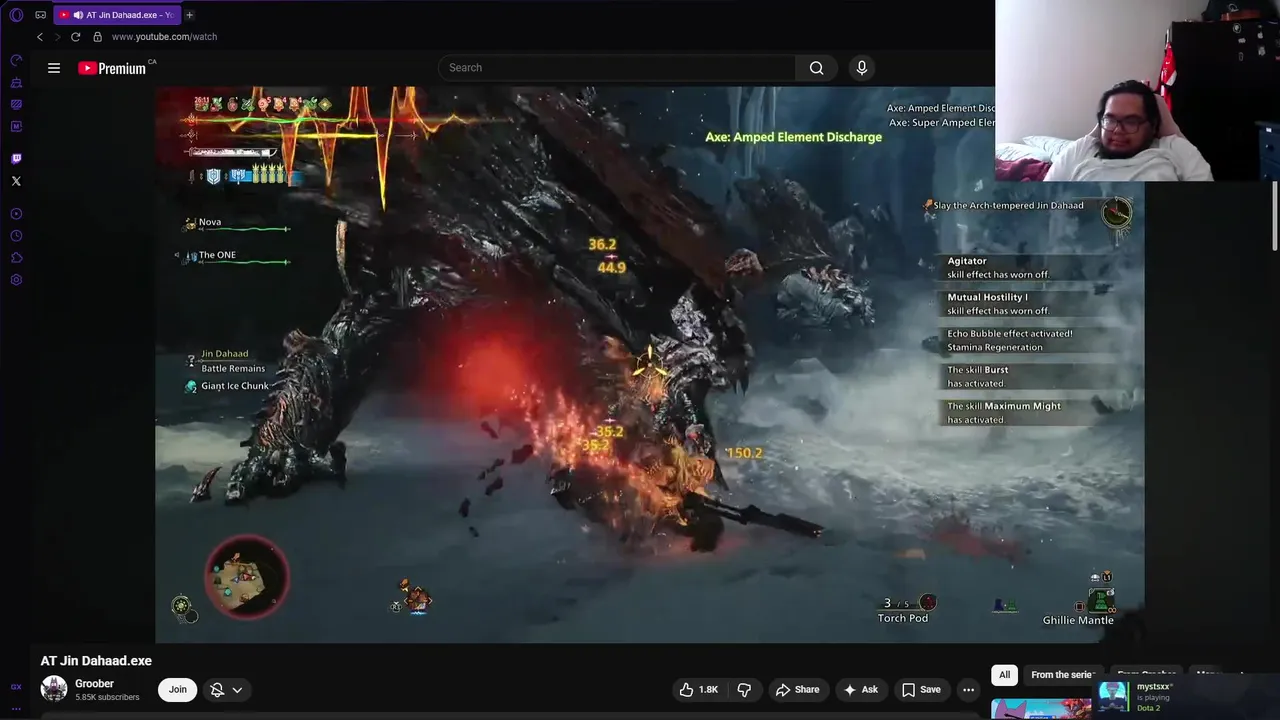Like the video showing 1.8K likes
The image size is (1280, 720).
pyautogui.click(x=699, y=690)
